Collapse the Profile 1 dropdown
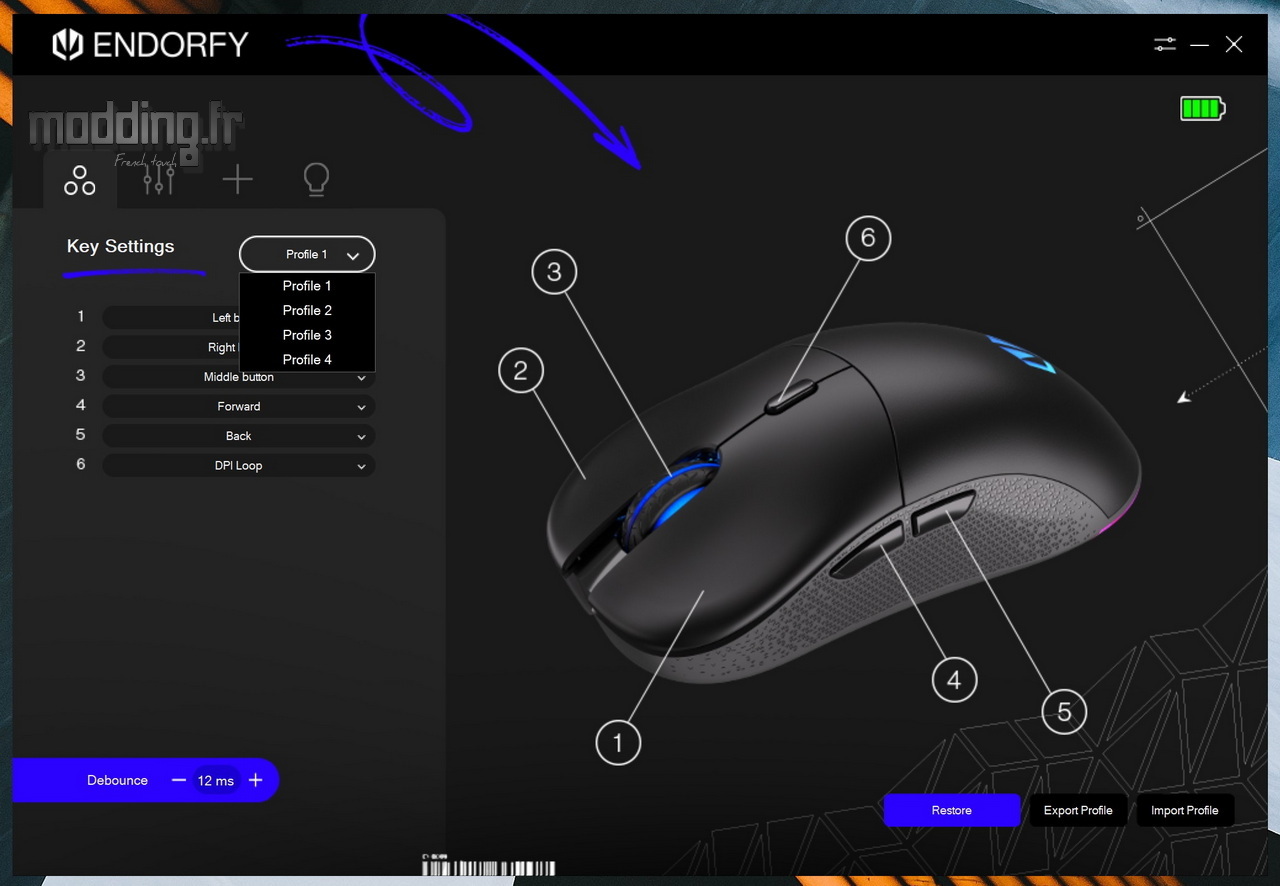 [x=307, y=254]
